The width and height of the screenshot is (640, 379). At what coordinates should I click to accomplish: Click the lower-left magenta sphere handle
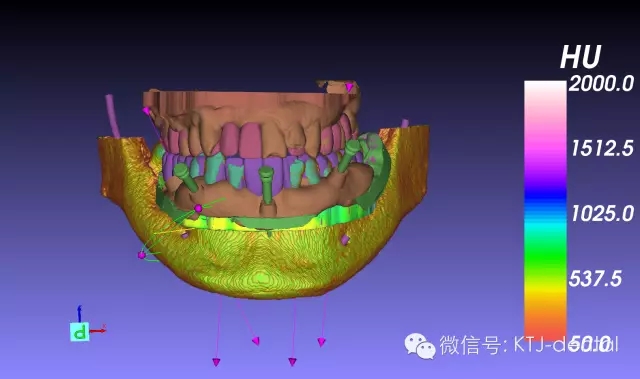click(142, 255)
